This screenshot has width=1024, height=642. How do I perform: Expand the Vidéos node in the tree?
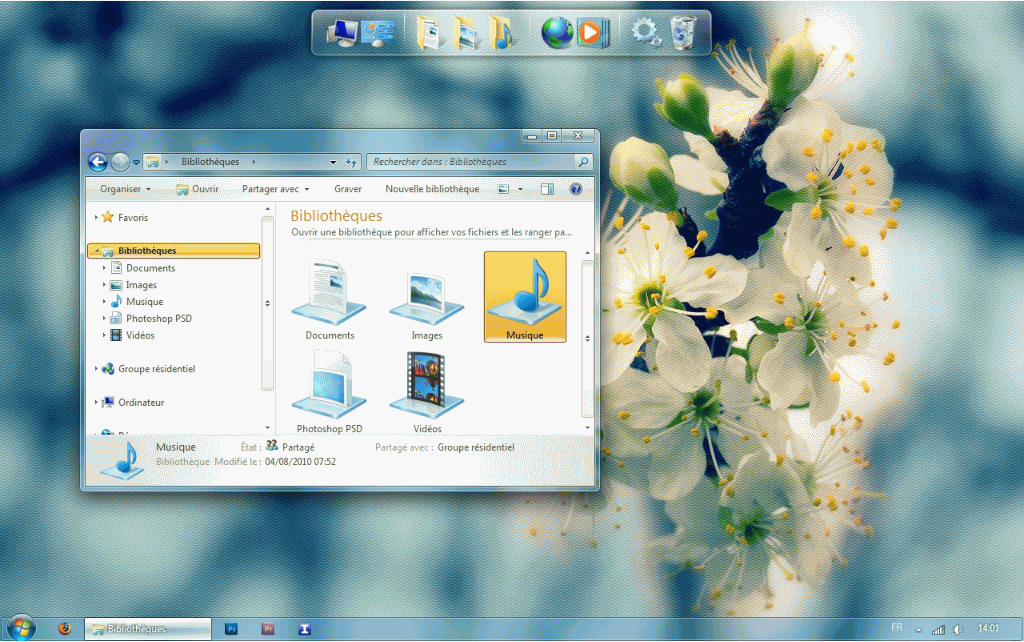click(x=104, y=335)
